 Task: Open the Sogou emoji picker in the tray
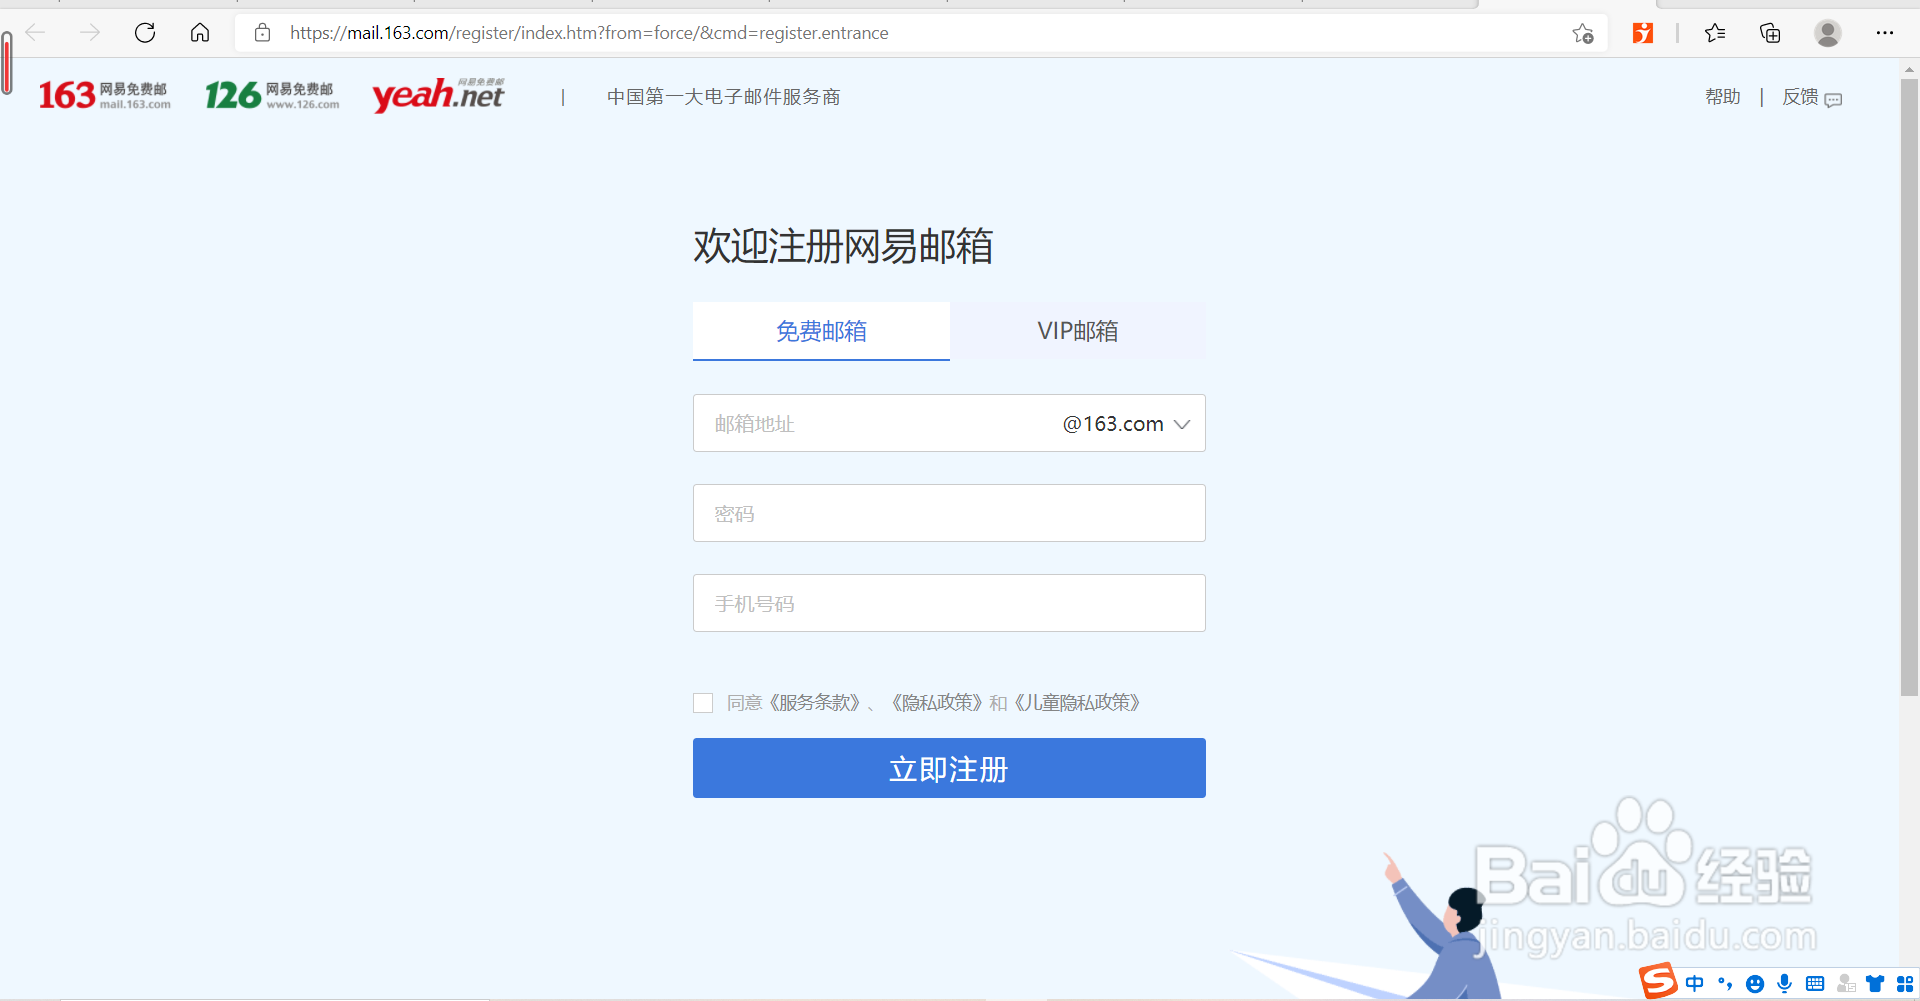1756,983
